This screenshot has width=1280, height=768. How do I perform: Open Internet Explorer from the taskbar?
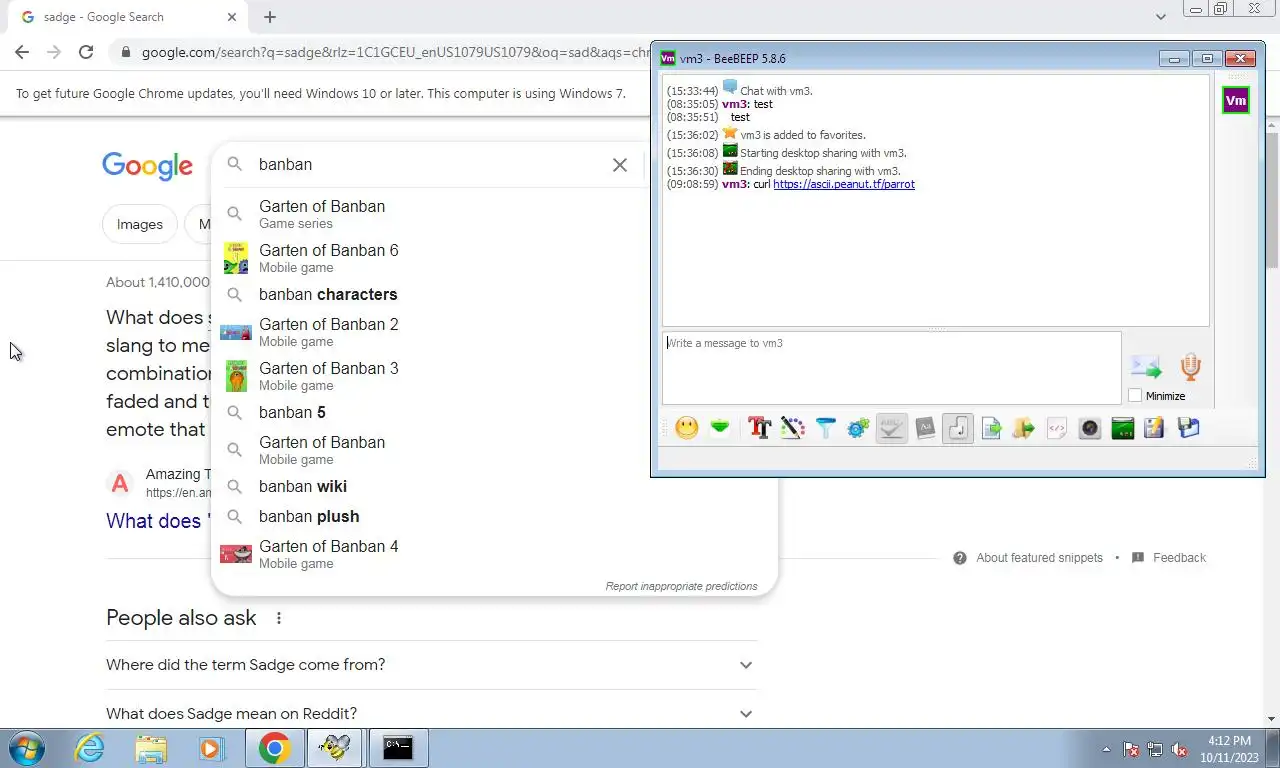point(90,748)
